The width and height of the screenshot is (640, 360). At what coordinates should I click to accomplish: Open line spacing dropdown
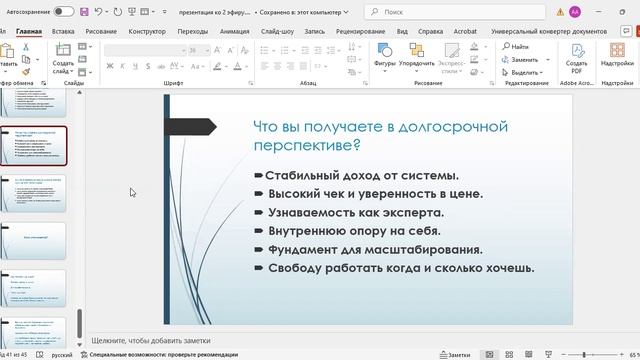(333, 51)
